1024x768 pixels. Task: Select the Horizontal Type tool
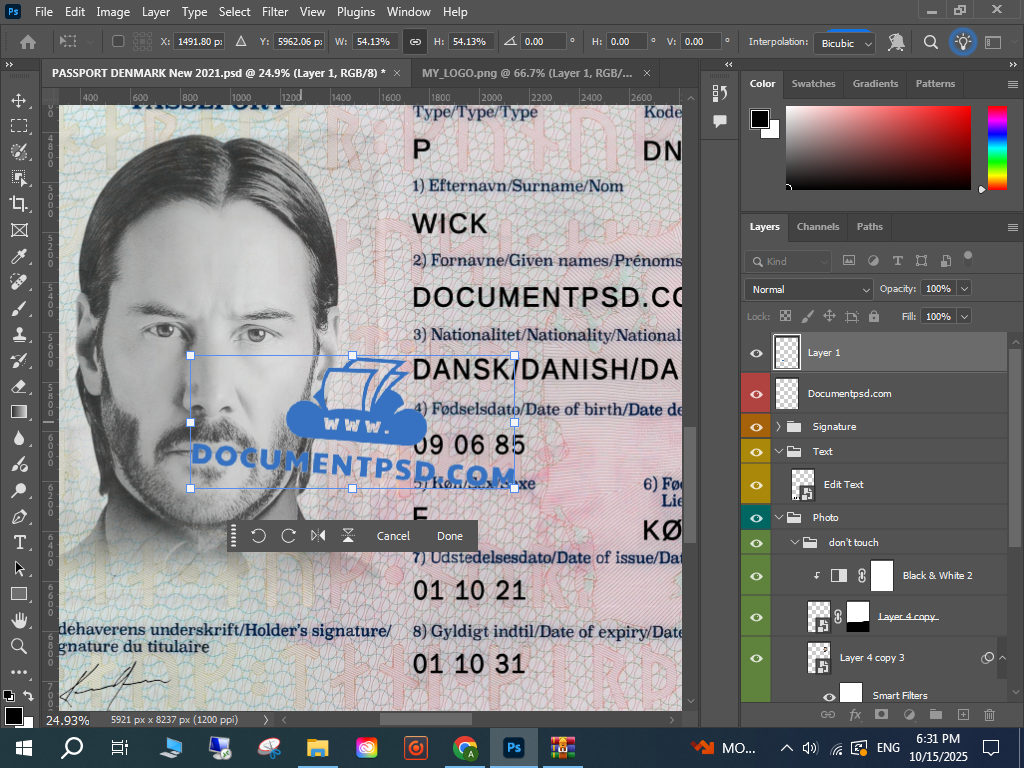coord(18,542)
